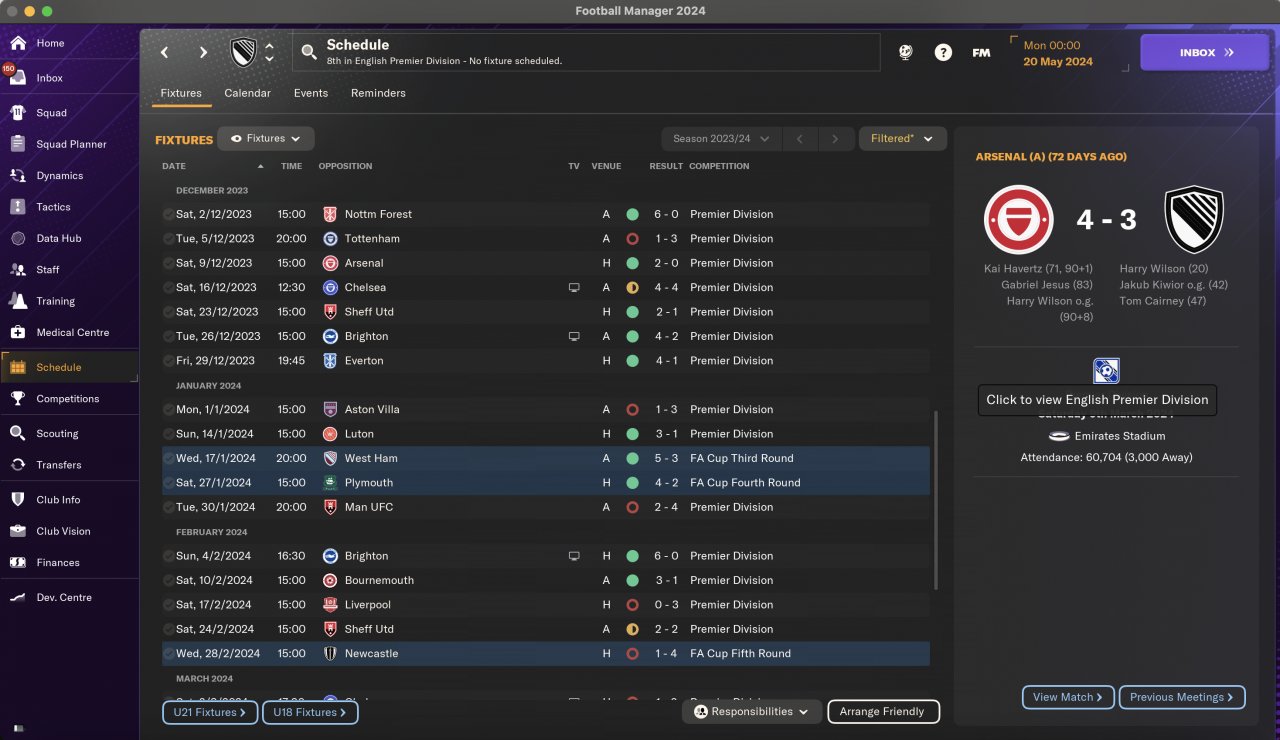
Task: Switch to the Calendar tab
Action: click(247, 93)
